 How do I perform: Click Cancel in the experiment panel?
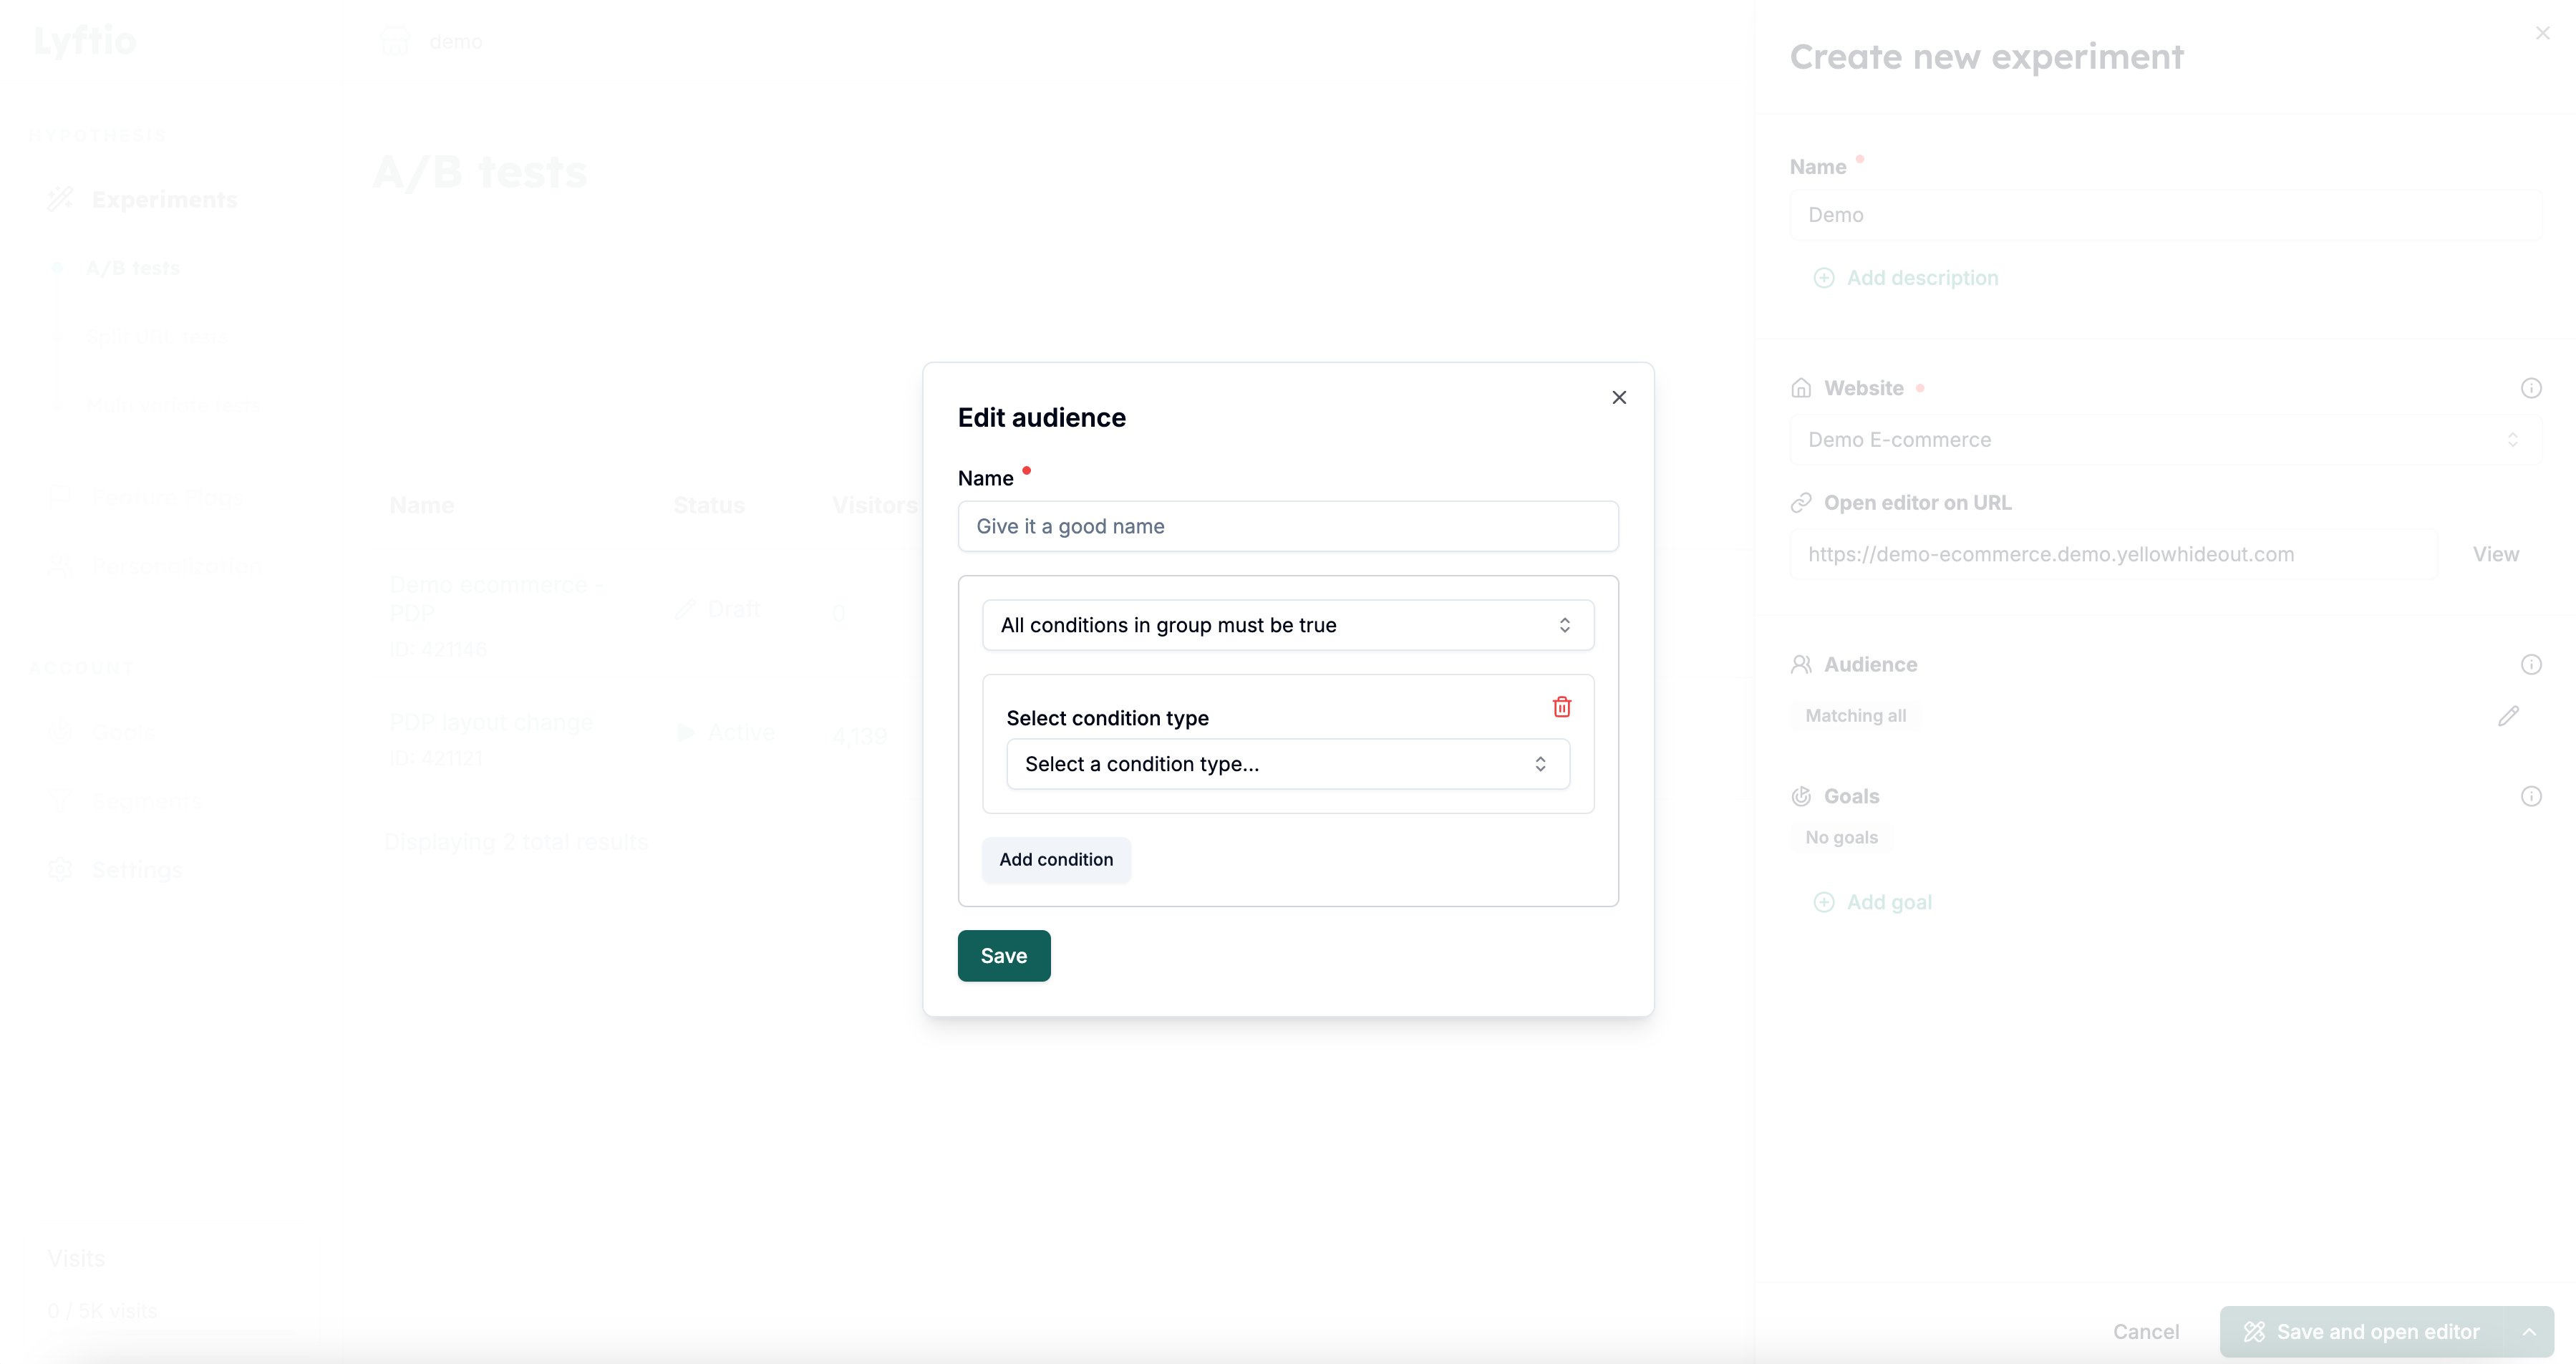[x=2145, y=1332]
